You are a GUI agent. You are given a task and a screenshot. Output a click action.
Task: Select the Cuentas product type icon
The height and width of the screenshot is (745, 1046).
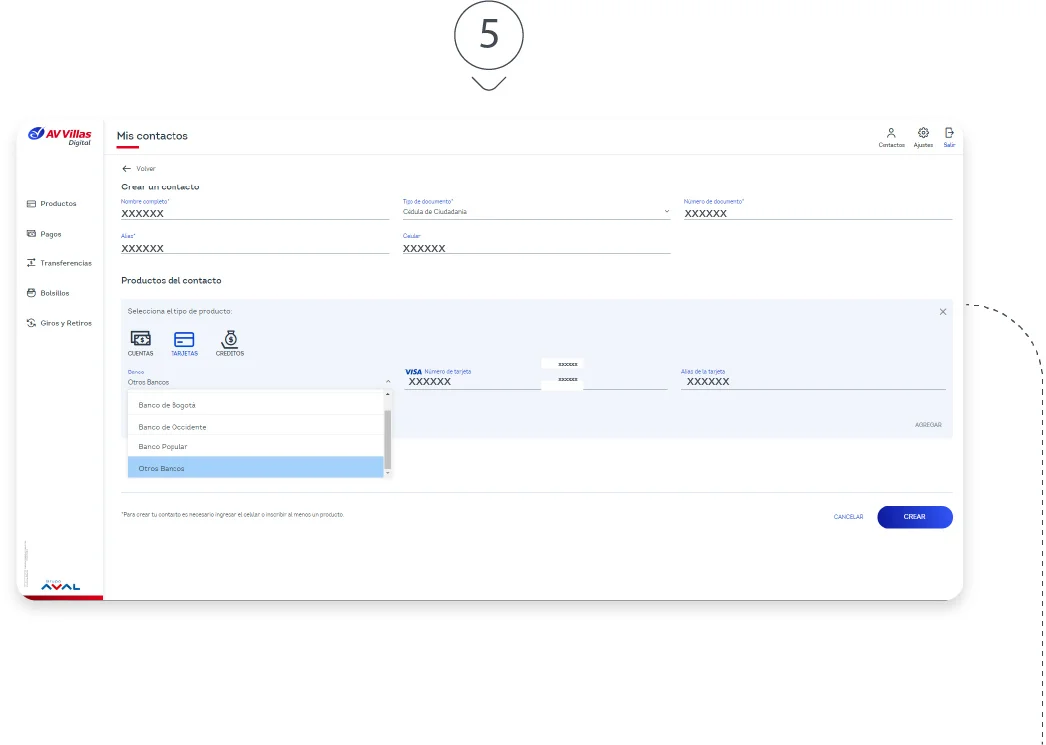[x=140, y=339]
